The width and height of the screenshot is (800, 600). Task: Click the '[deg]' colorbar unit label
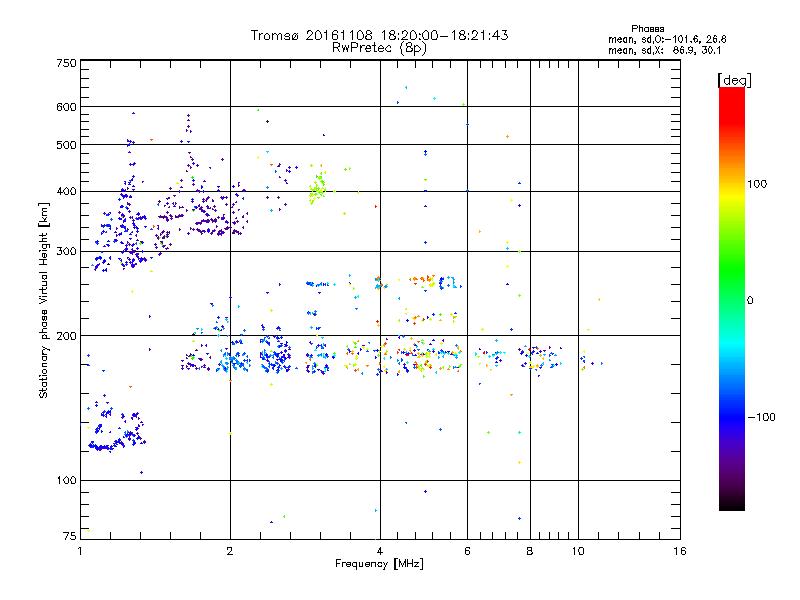tap(734, 80)
